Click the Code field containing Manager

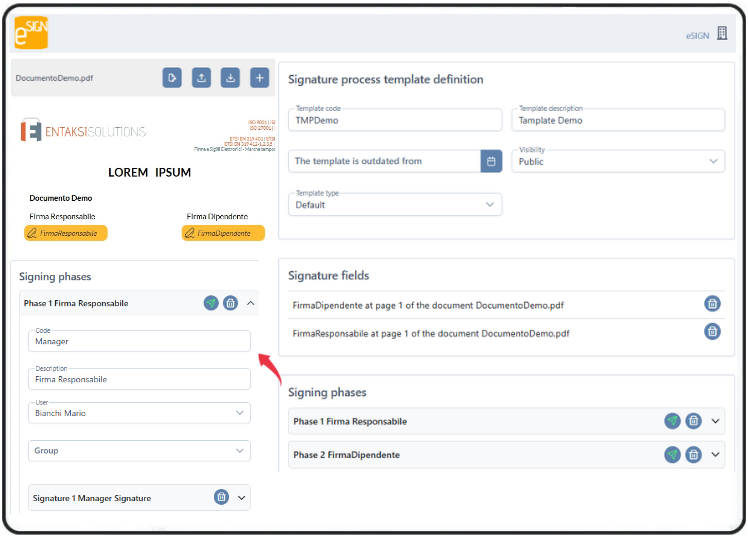(x=139, y=341)
